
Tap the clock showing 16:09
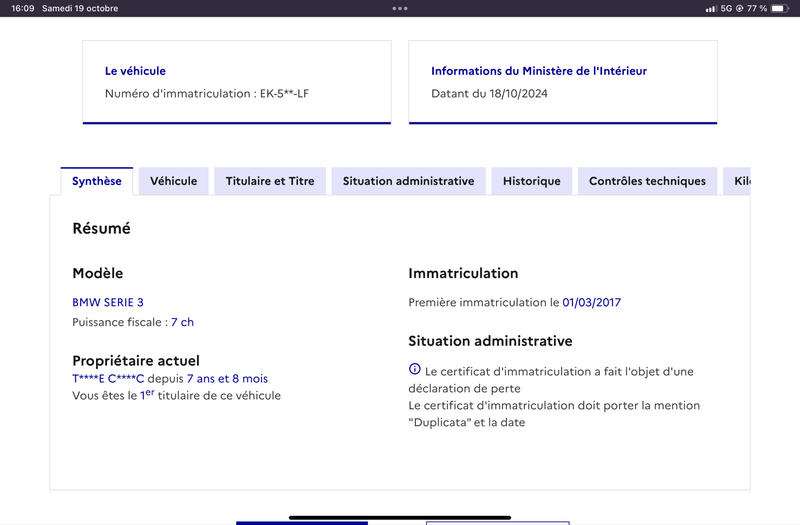pyautogui.click(x=23, y=8)
